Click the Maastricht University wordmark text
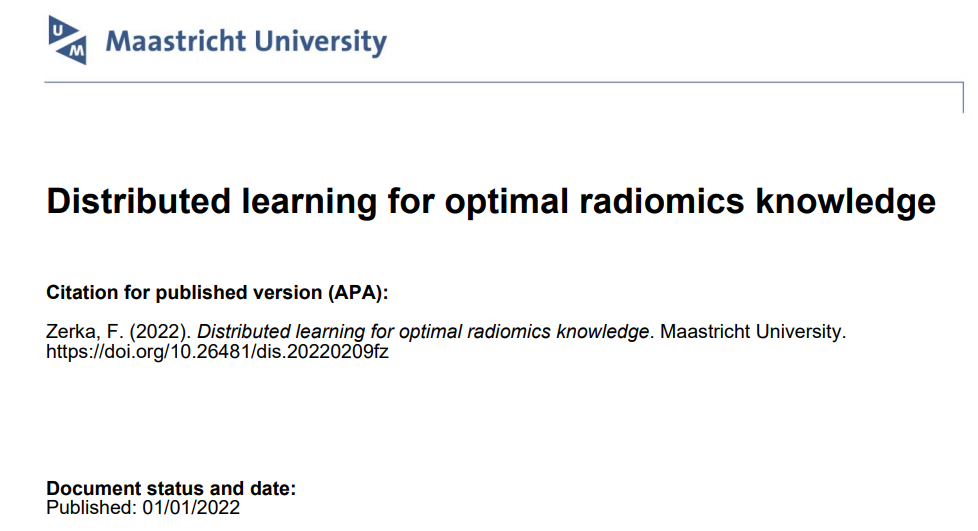The width and height of the screenshot is (978, 531). 246,42
